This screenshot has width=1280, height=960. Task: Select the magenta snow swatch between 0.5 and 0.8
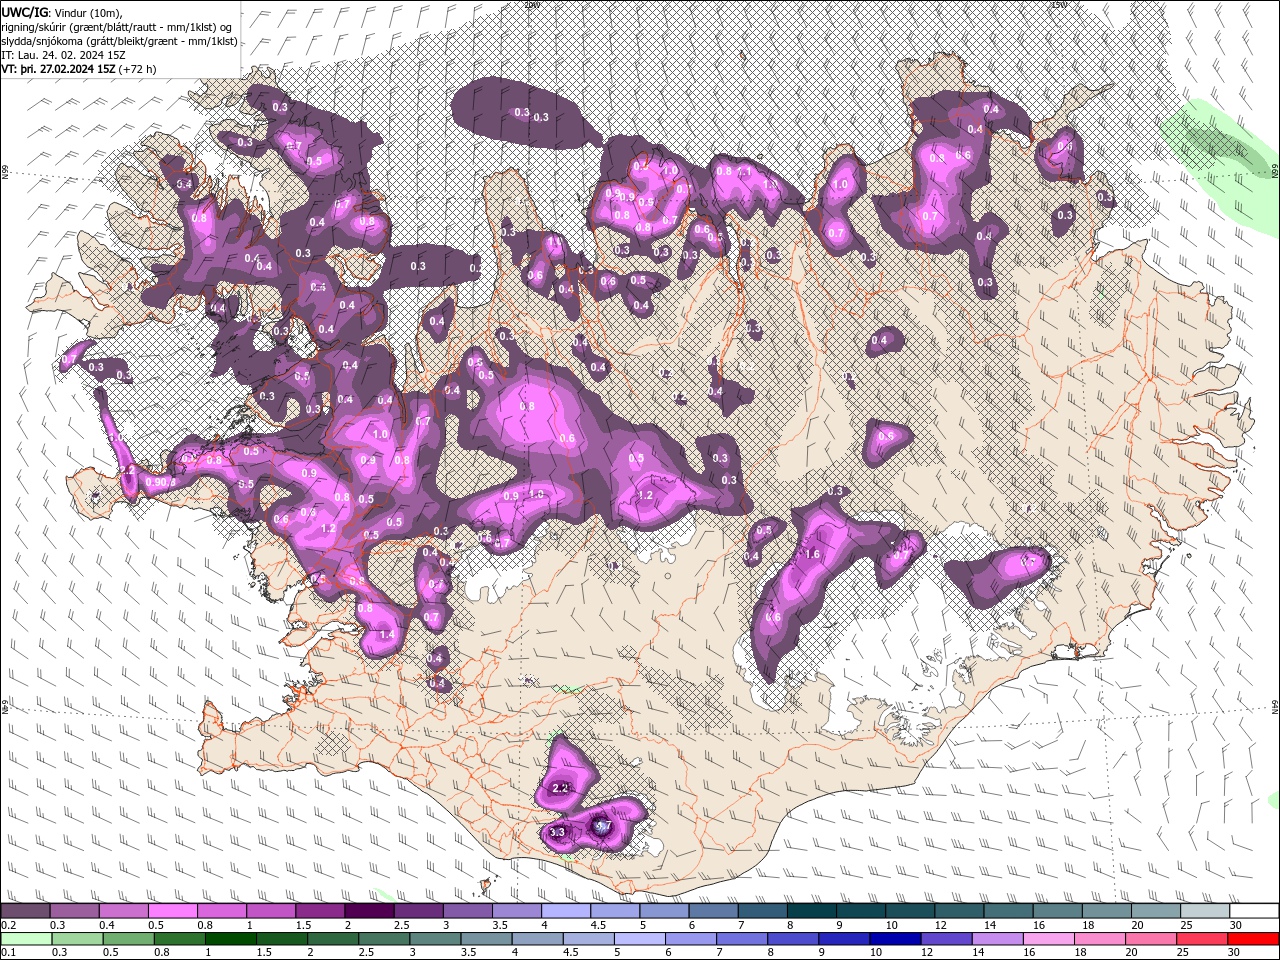(x=173, y=911)
